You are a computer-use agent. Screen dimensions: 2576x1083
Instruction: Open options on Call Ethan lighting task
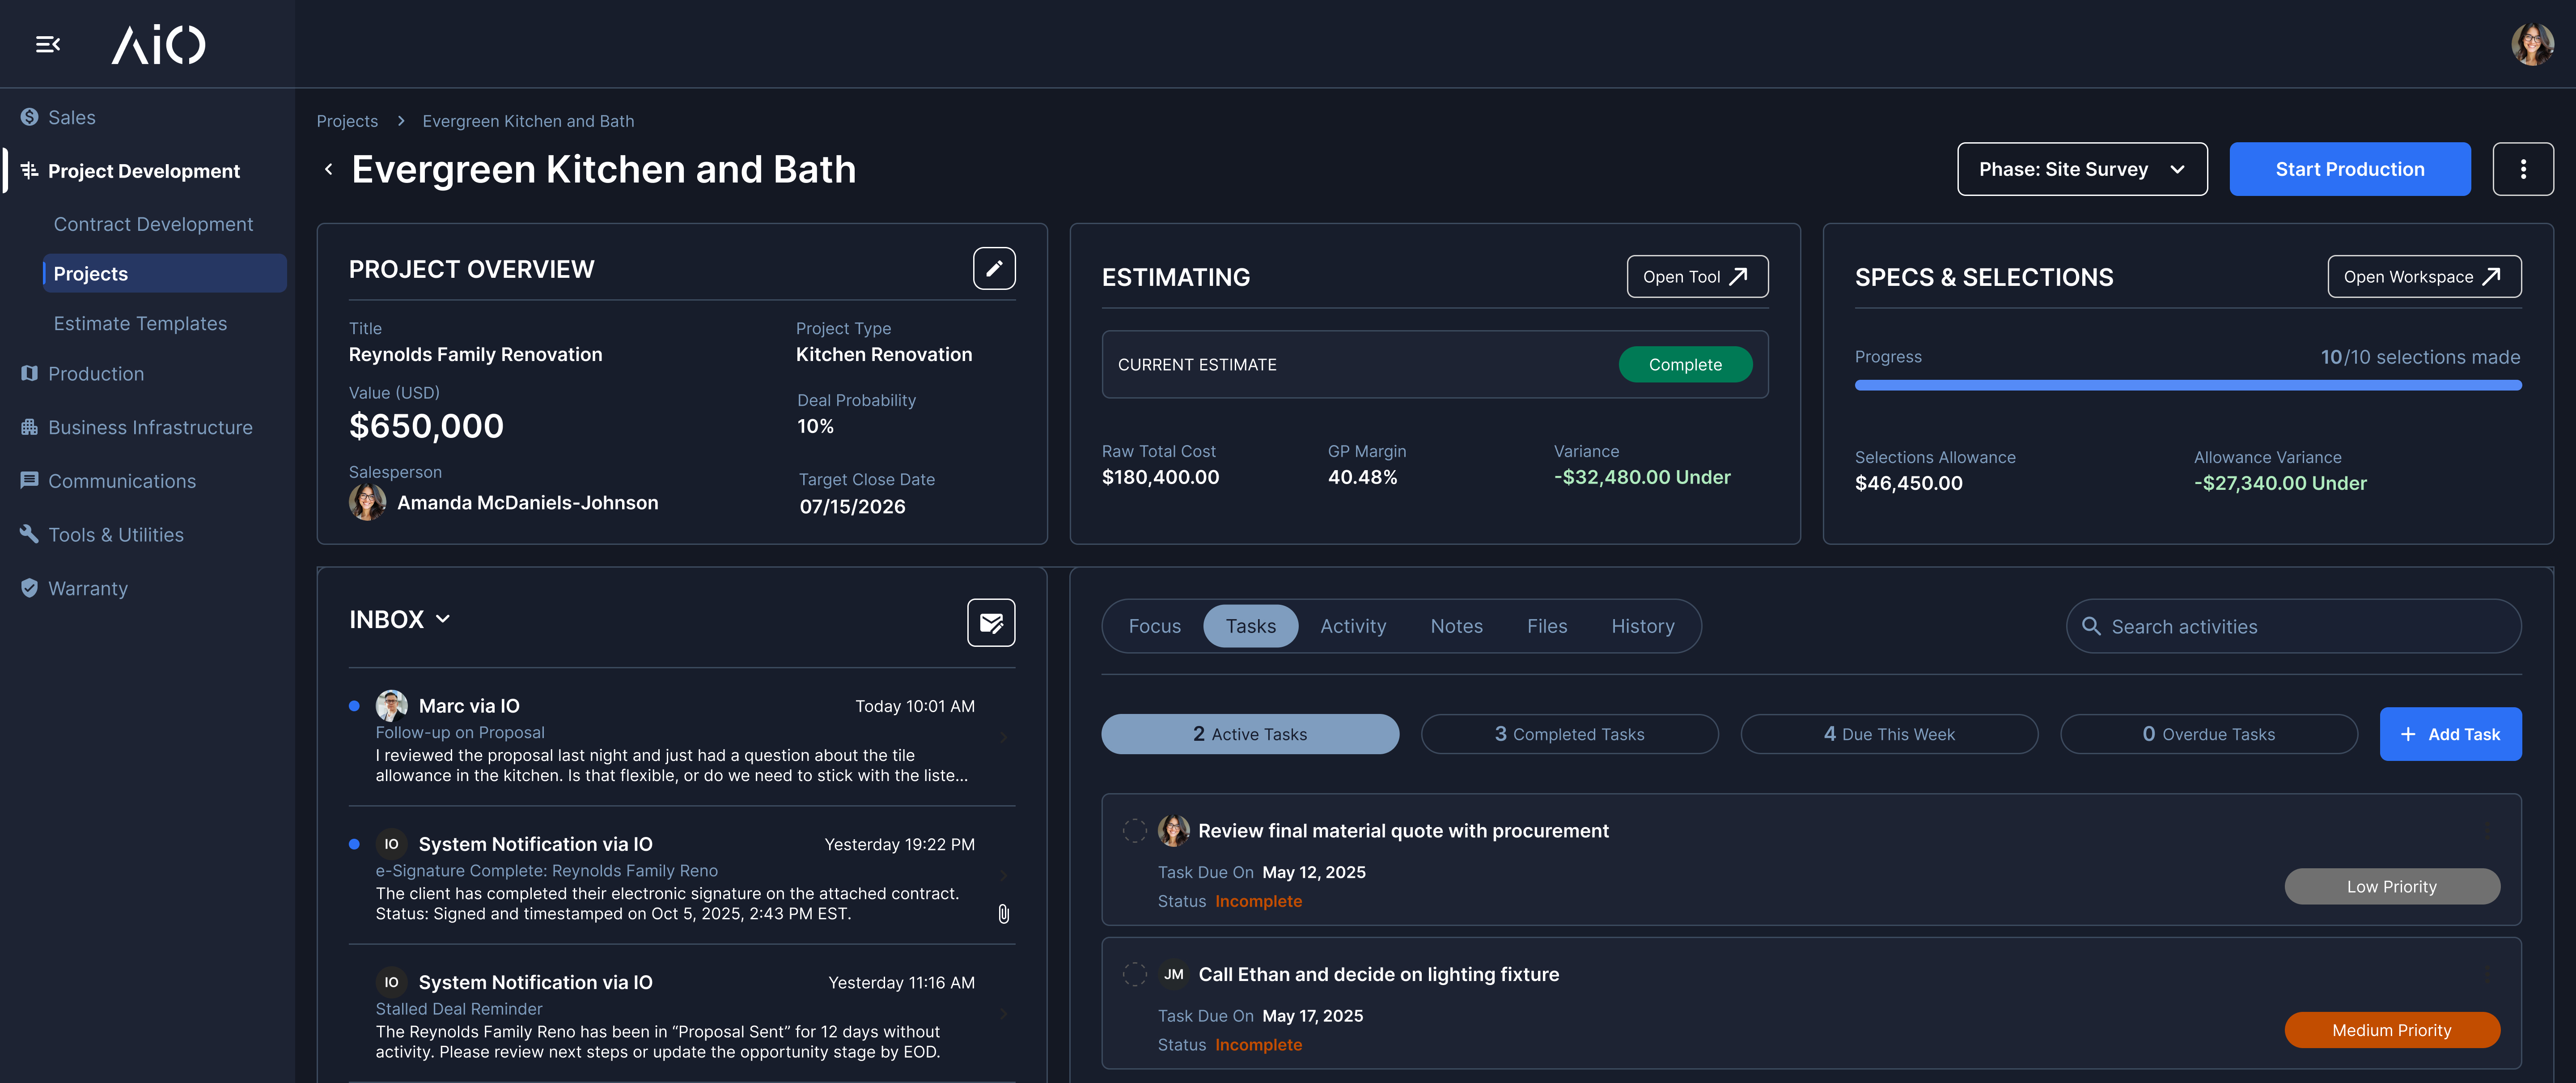[x=2487, y=974]
